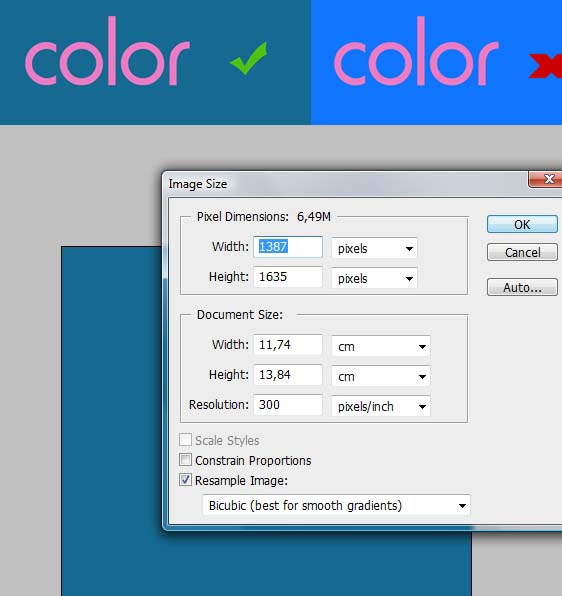This screenshot has height=596, width=562.
Task: Click the Pixel Dimensions: 6,49M label
Action: coord(264,217)
